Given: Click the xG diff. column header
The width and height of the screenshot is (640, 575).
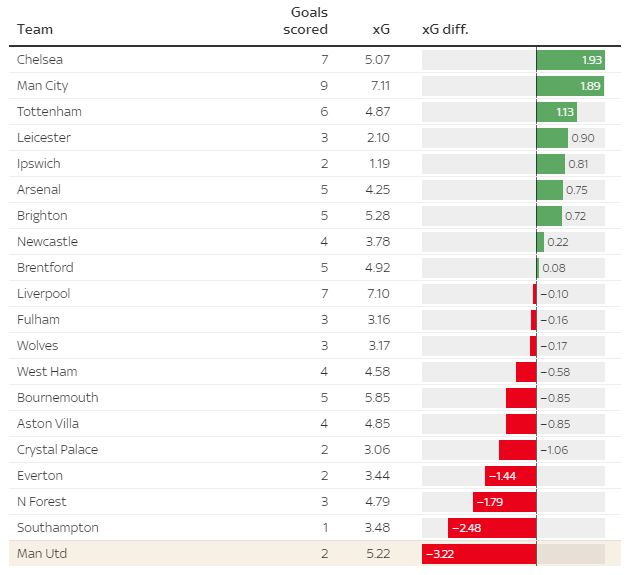Looking at the screenshot, I should tap(445, 29).
